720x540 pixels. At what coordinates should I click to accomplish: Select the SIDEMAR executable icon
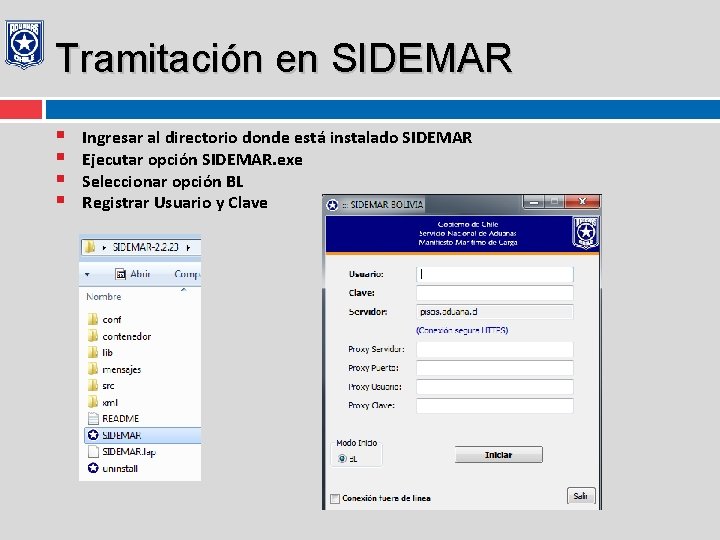(x=93, y=435)
